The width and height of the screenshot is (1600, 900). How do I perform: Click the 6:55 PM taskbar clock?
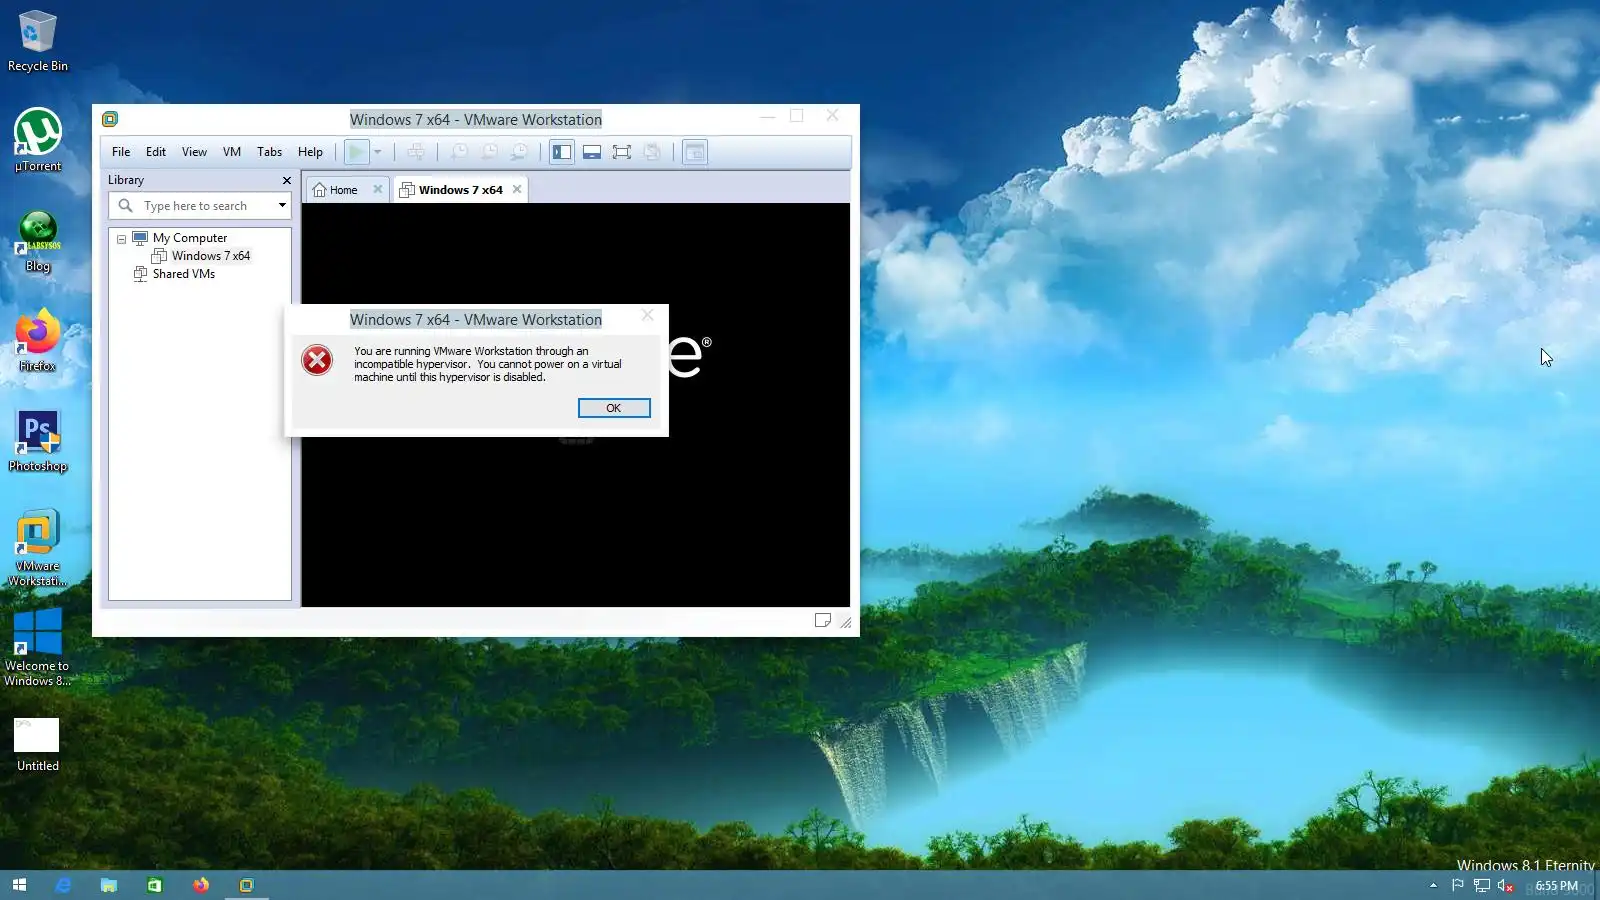(1556, 885)
